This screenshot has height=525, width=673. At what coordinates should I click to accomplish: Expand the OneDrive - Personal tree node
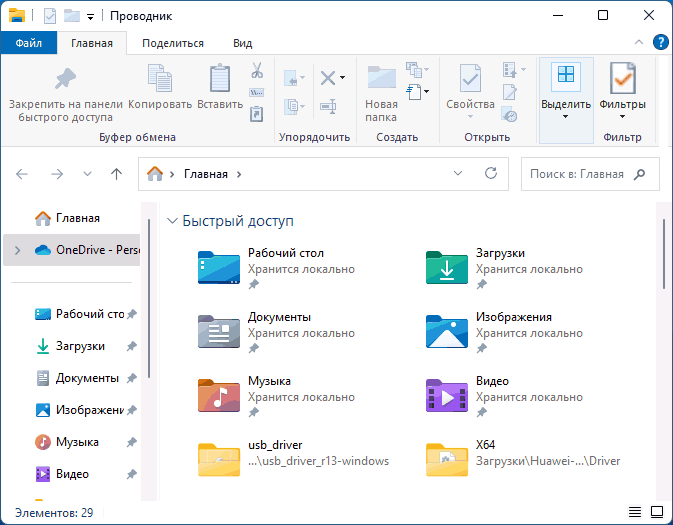17,250
